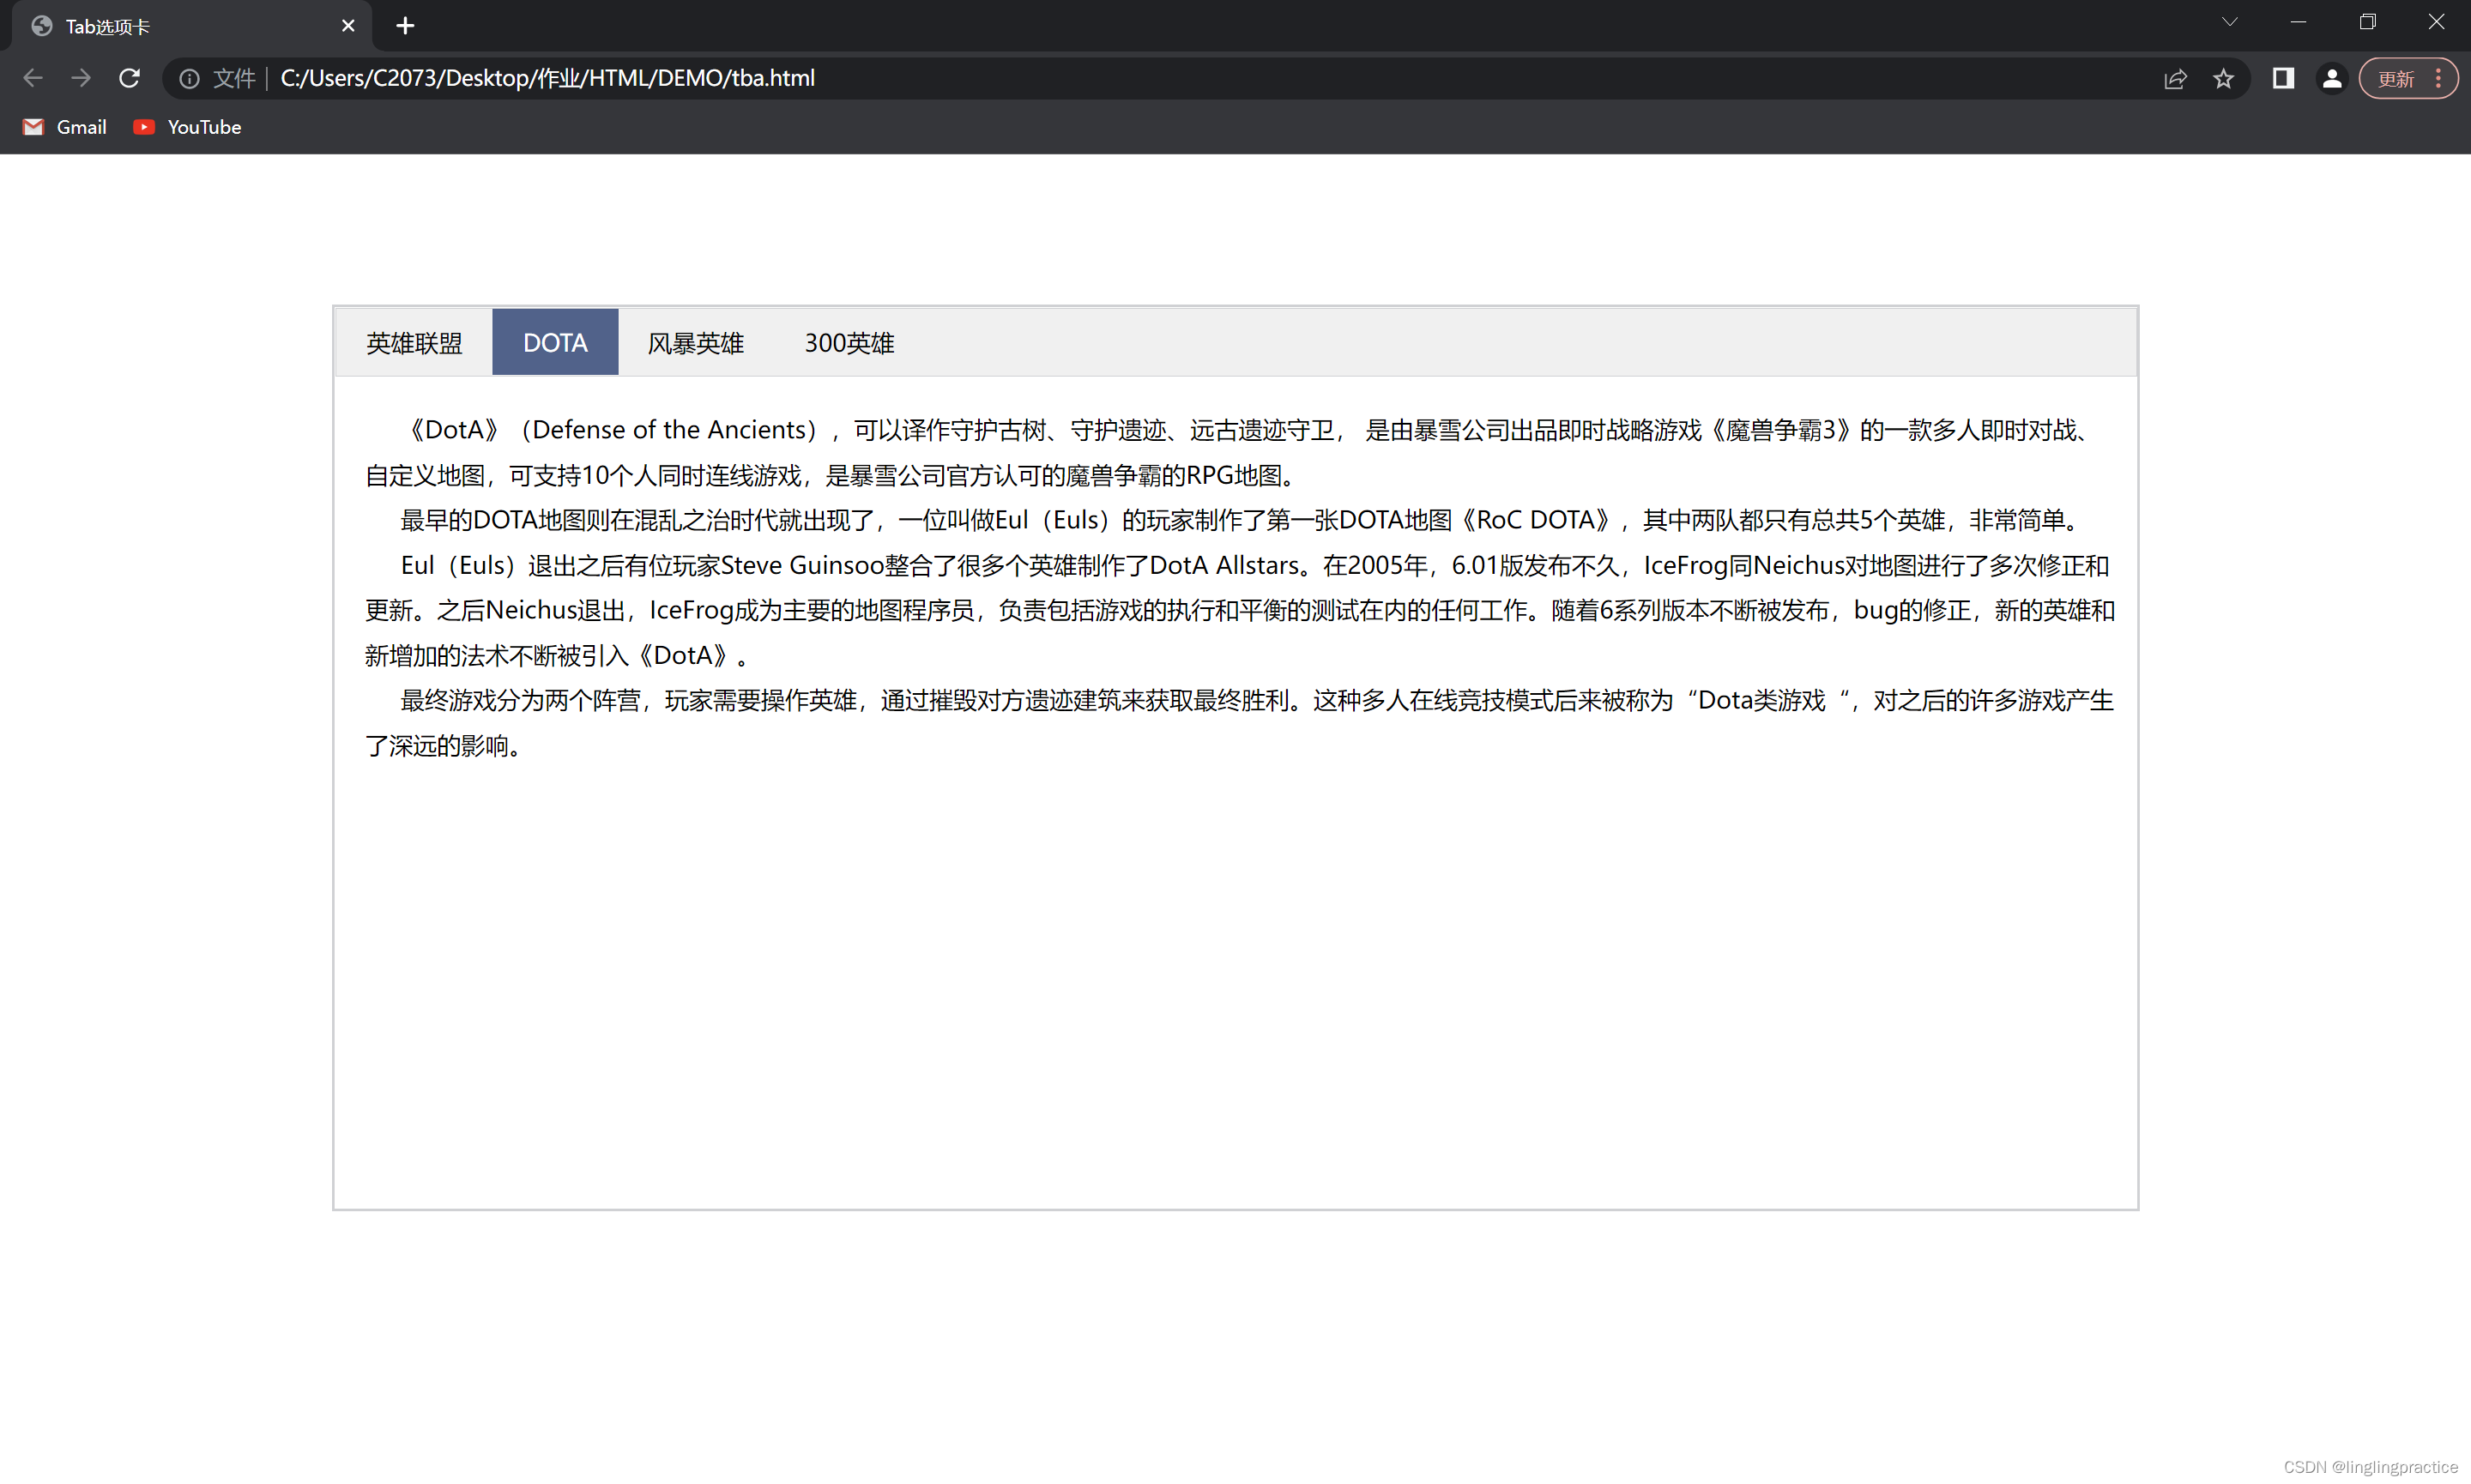Close the browser window
Viewport: 2471px width, 1484px height.
click(x=2436, y=22)
